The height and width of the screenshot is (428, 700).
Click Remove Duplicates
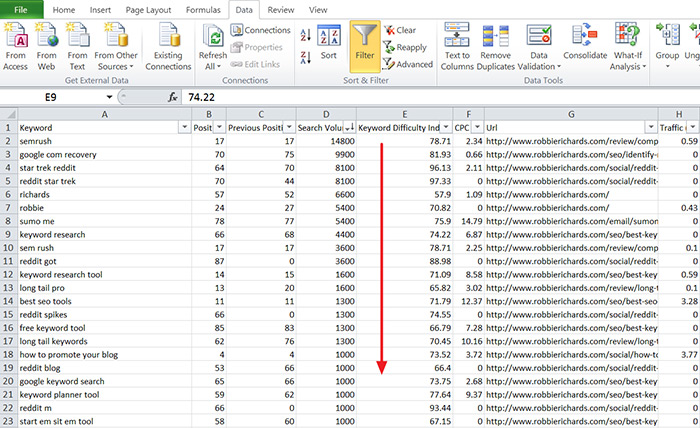[x=496, y=47]
